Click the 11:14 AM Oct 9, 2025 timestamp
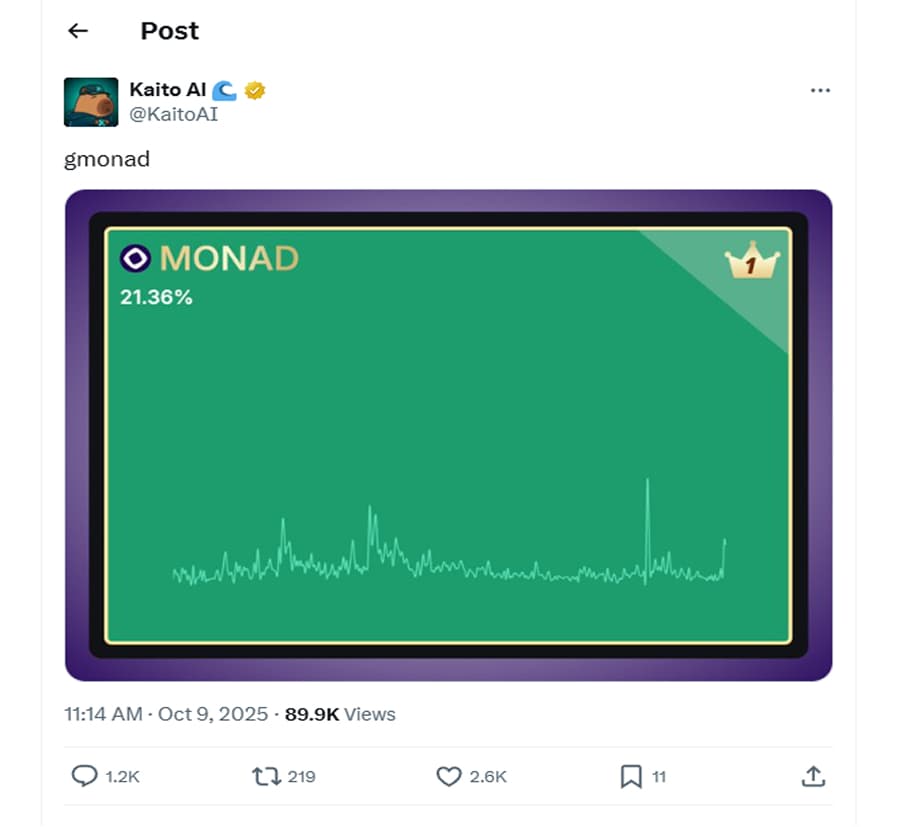Image resolution: width=897 pixels, height=827 pixels. (x=166, y=714)
